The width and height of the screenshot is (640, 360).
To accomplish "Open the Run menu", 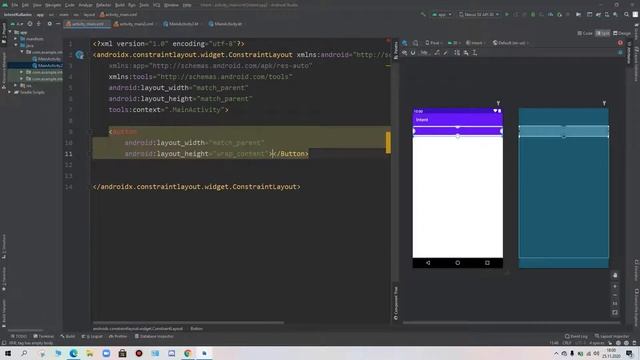I will 132,5.
